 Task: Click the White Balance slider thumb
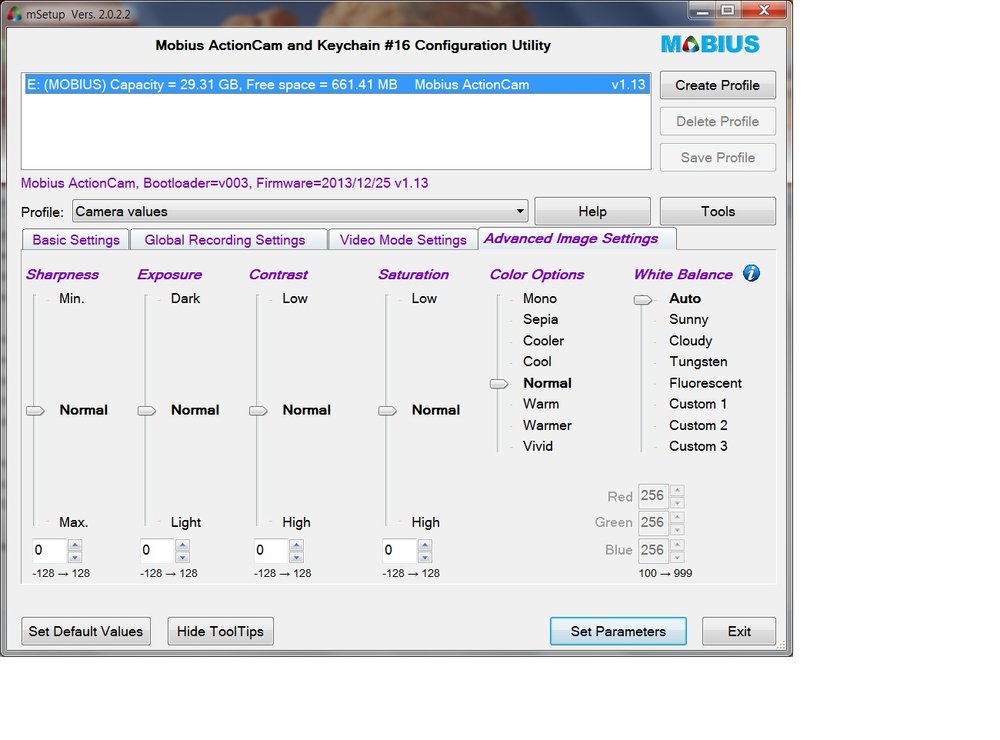[643, 299]
